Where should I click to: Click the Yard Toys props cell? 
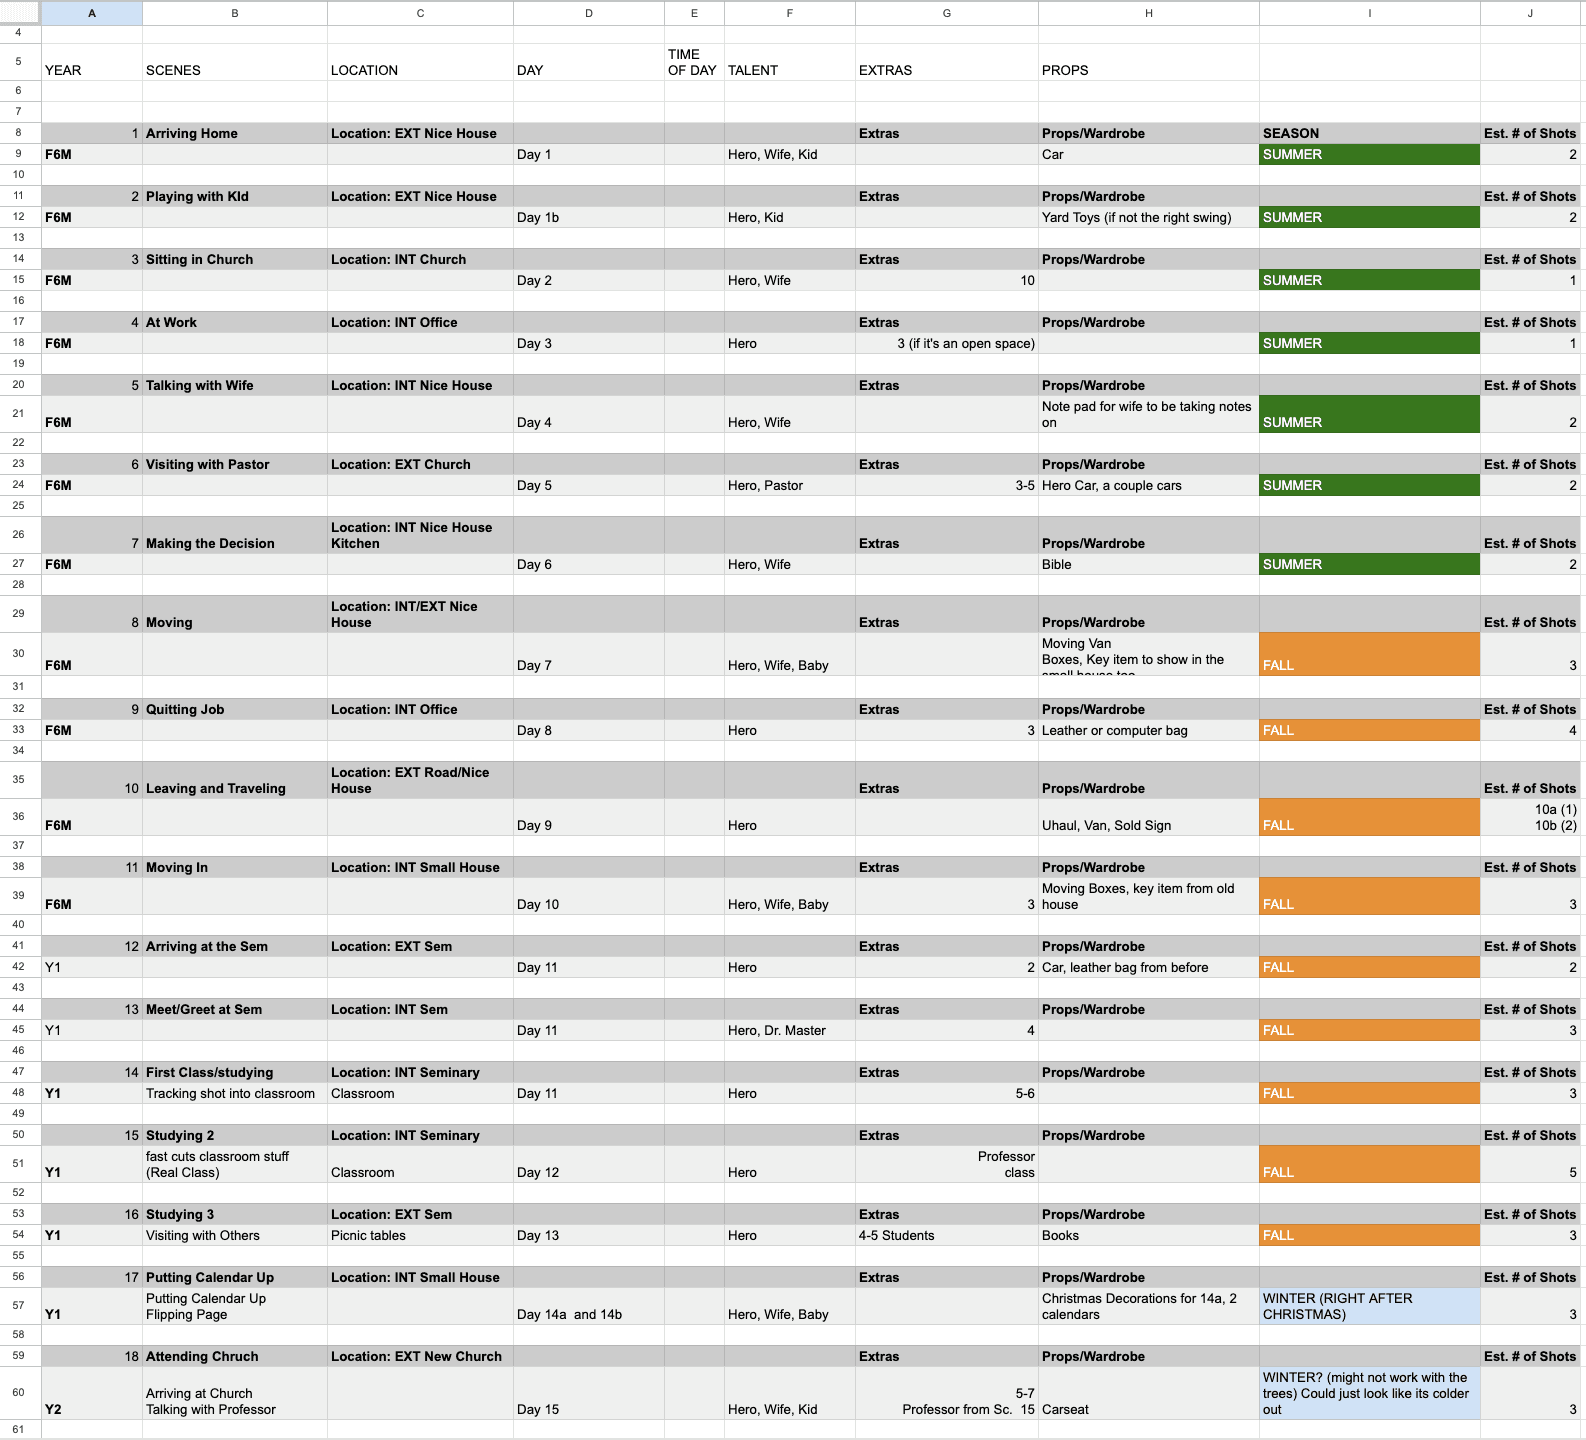click(x=1148, y=217)
